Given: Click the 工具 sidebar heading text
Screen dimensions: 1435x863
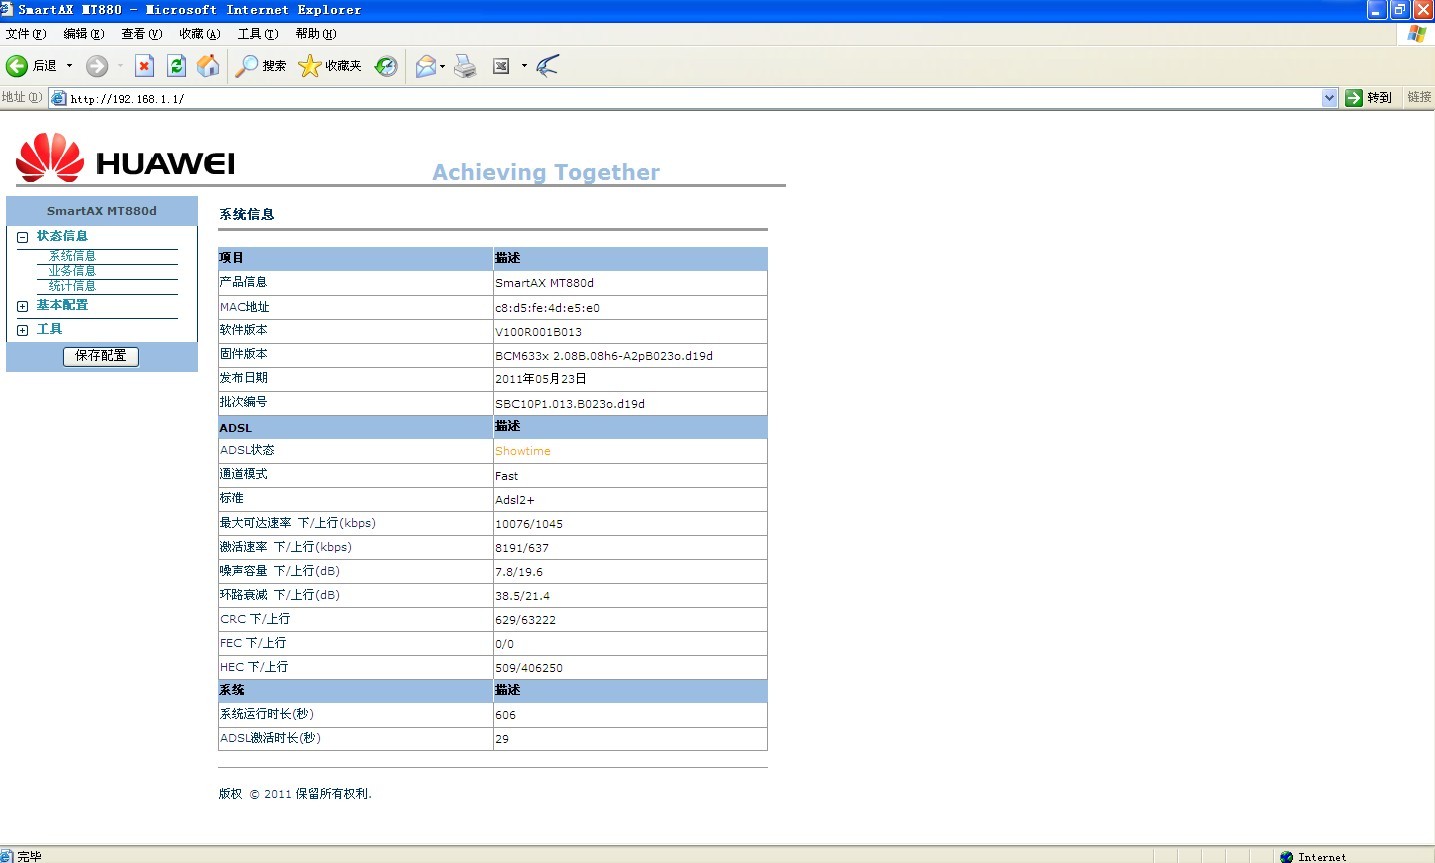Looking at the screenshot, I should point(49,329).
